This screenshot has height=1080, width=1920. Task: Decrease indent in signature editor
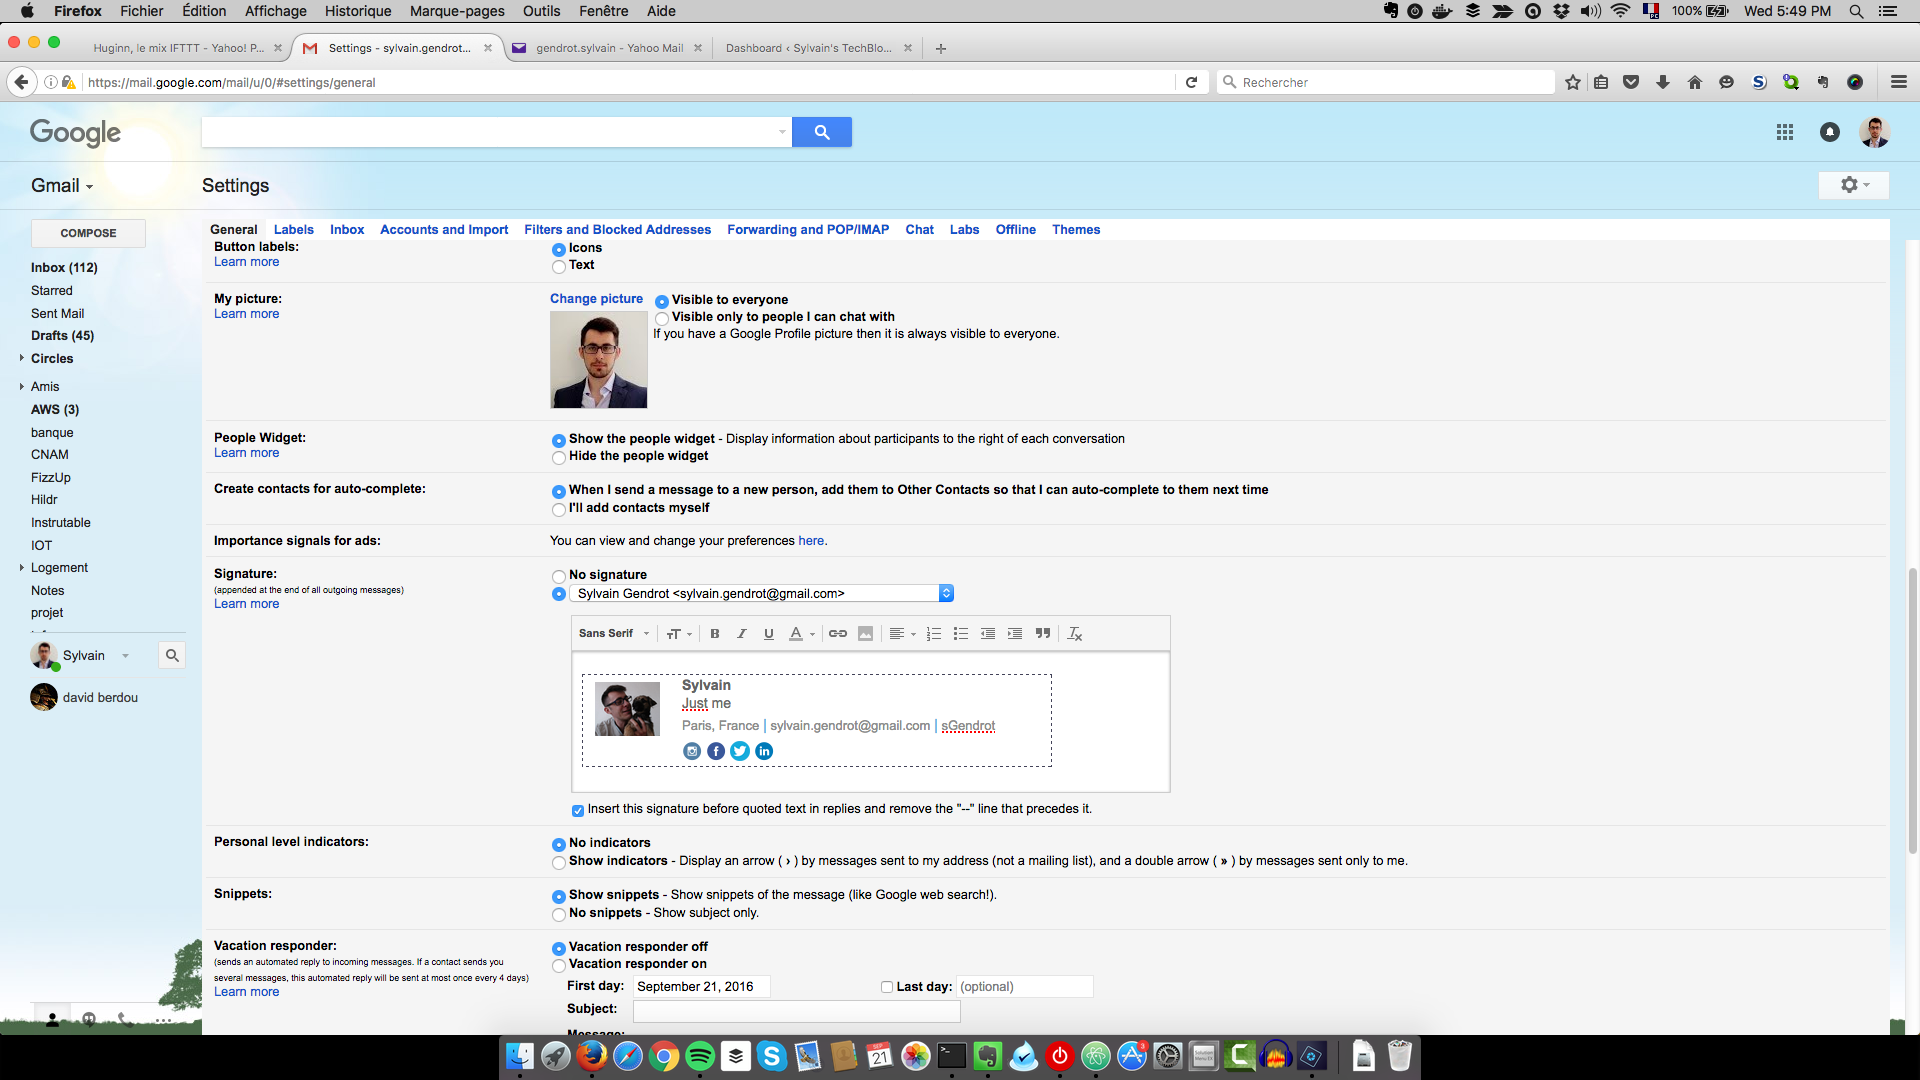click(x=988, y=634)
